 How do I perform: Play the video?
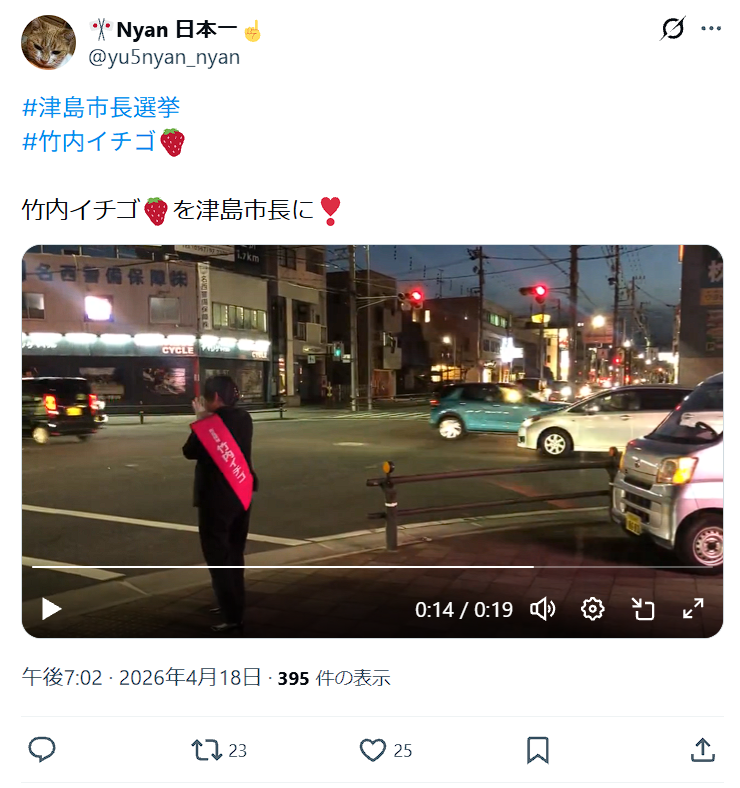(x=51, y=609)
